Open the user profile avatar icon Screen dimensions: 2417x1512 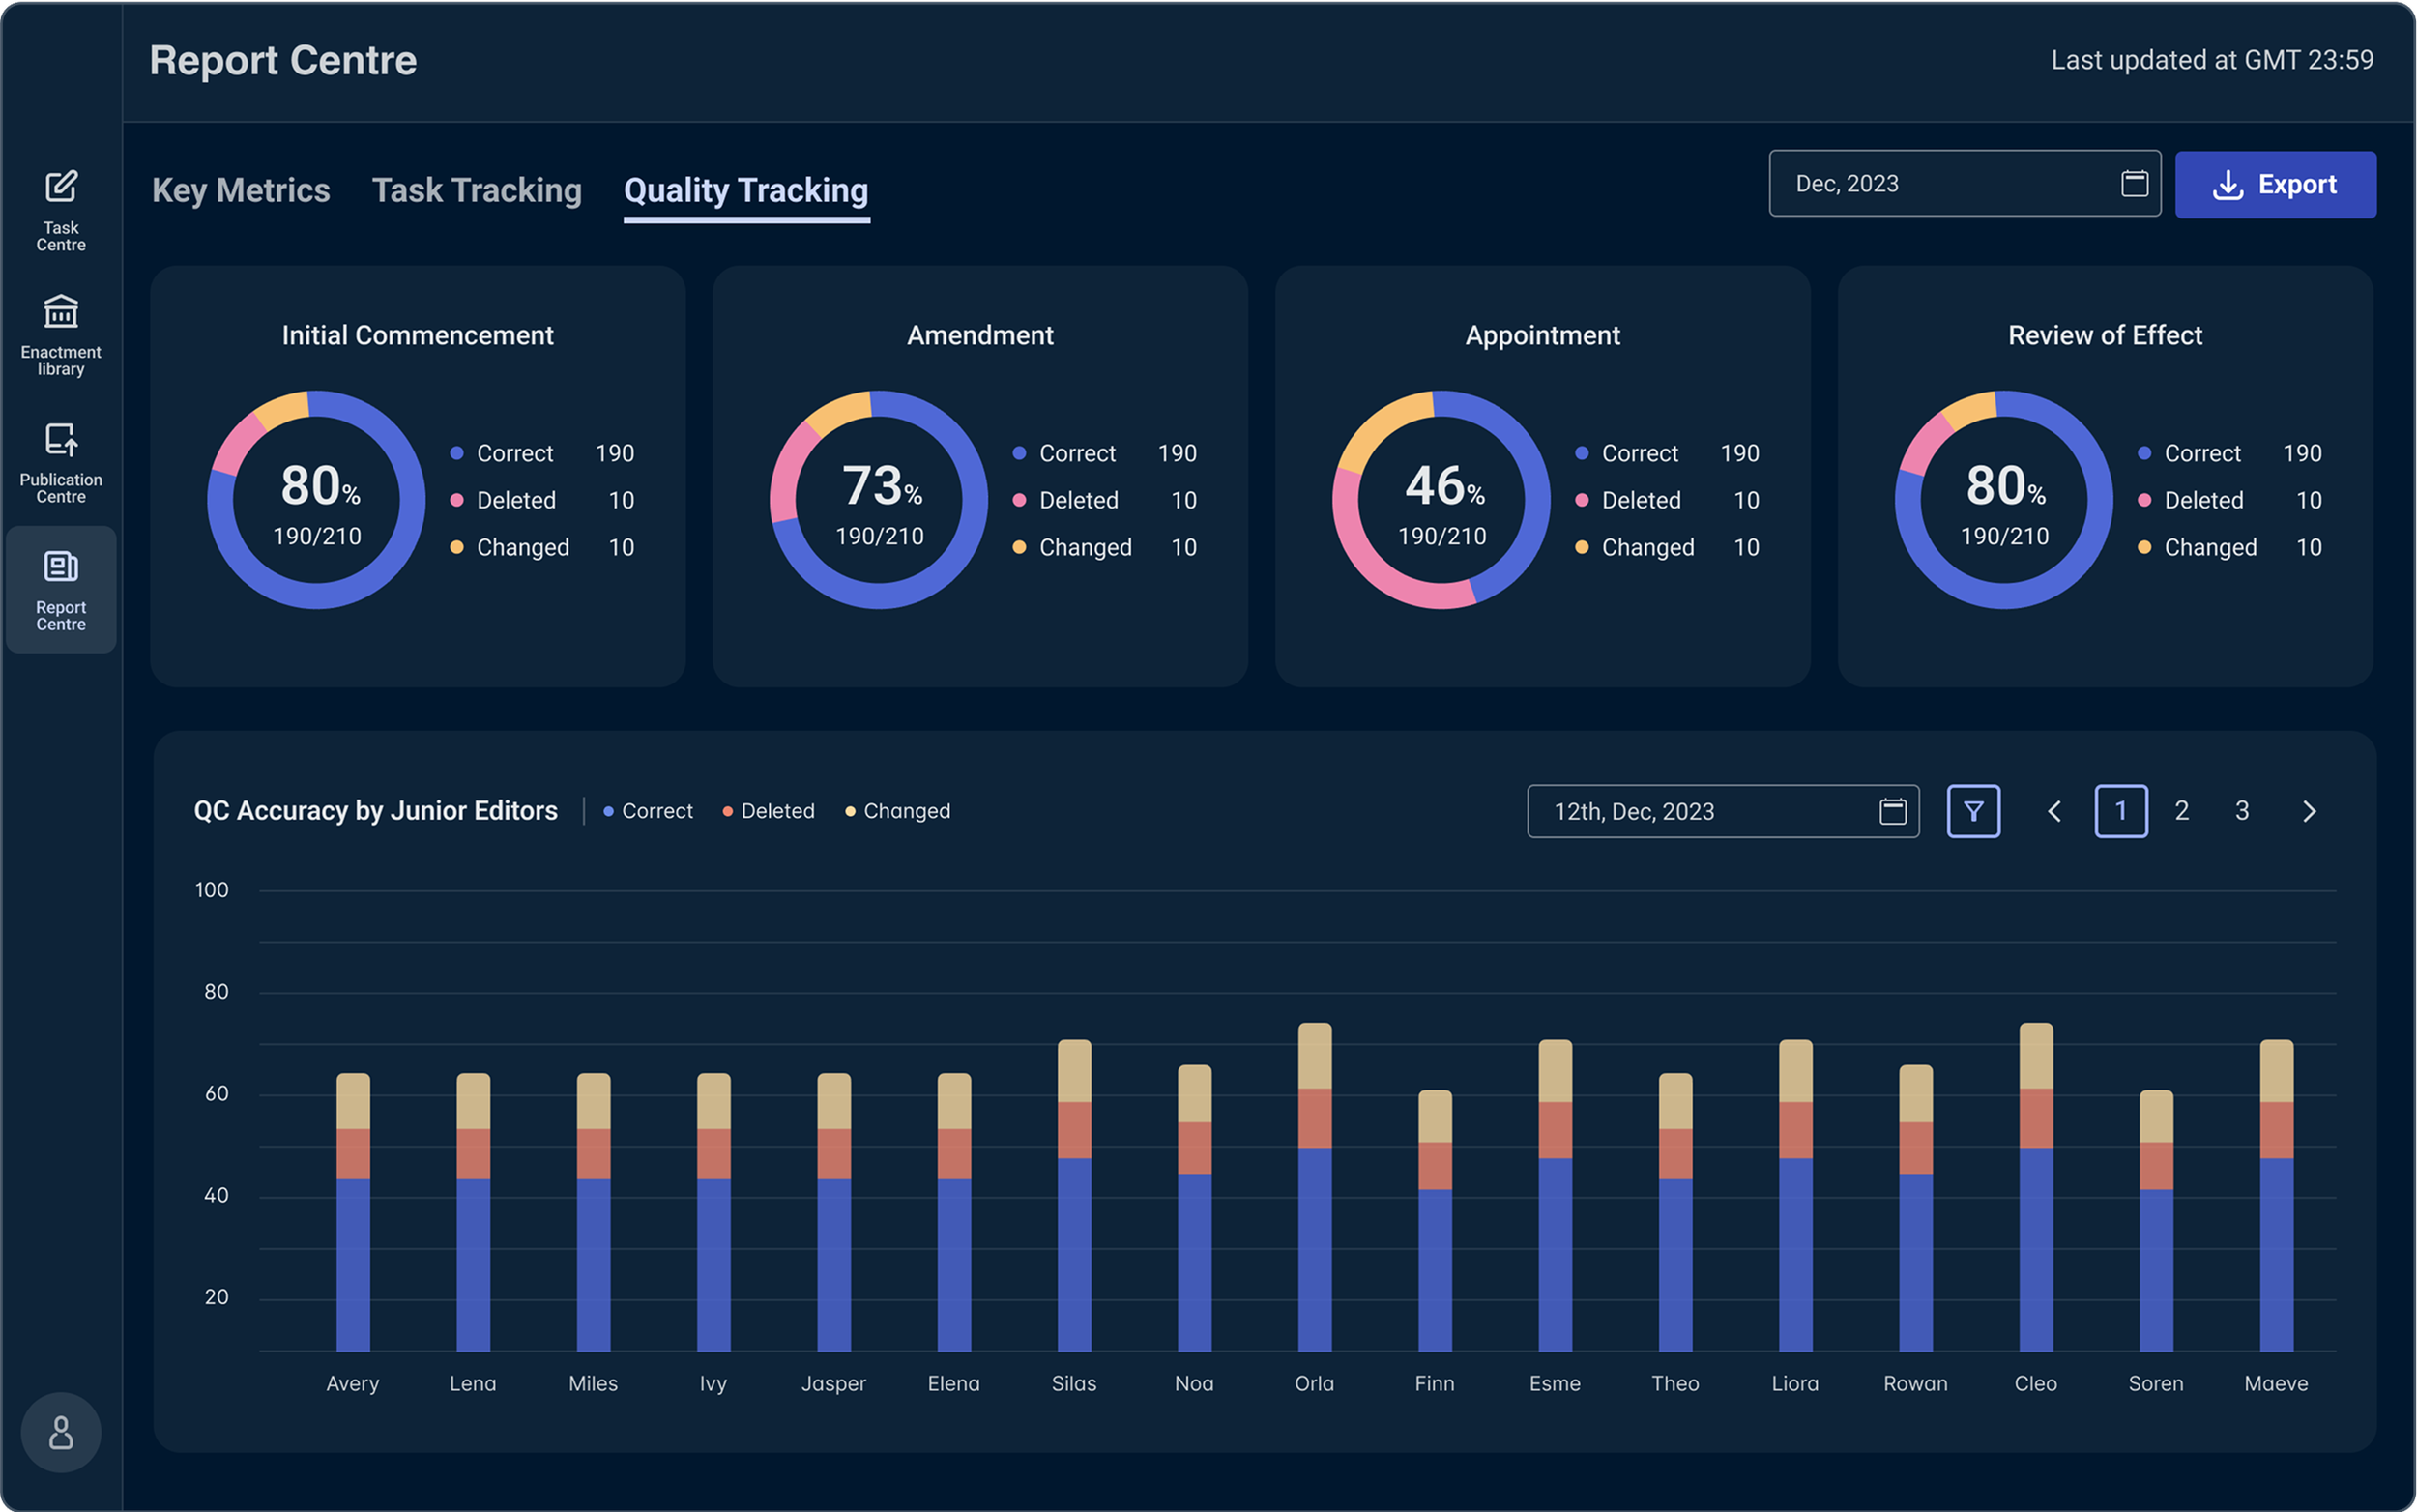coord(61,1432)
